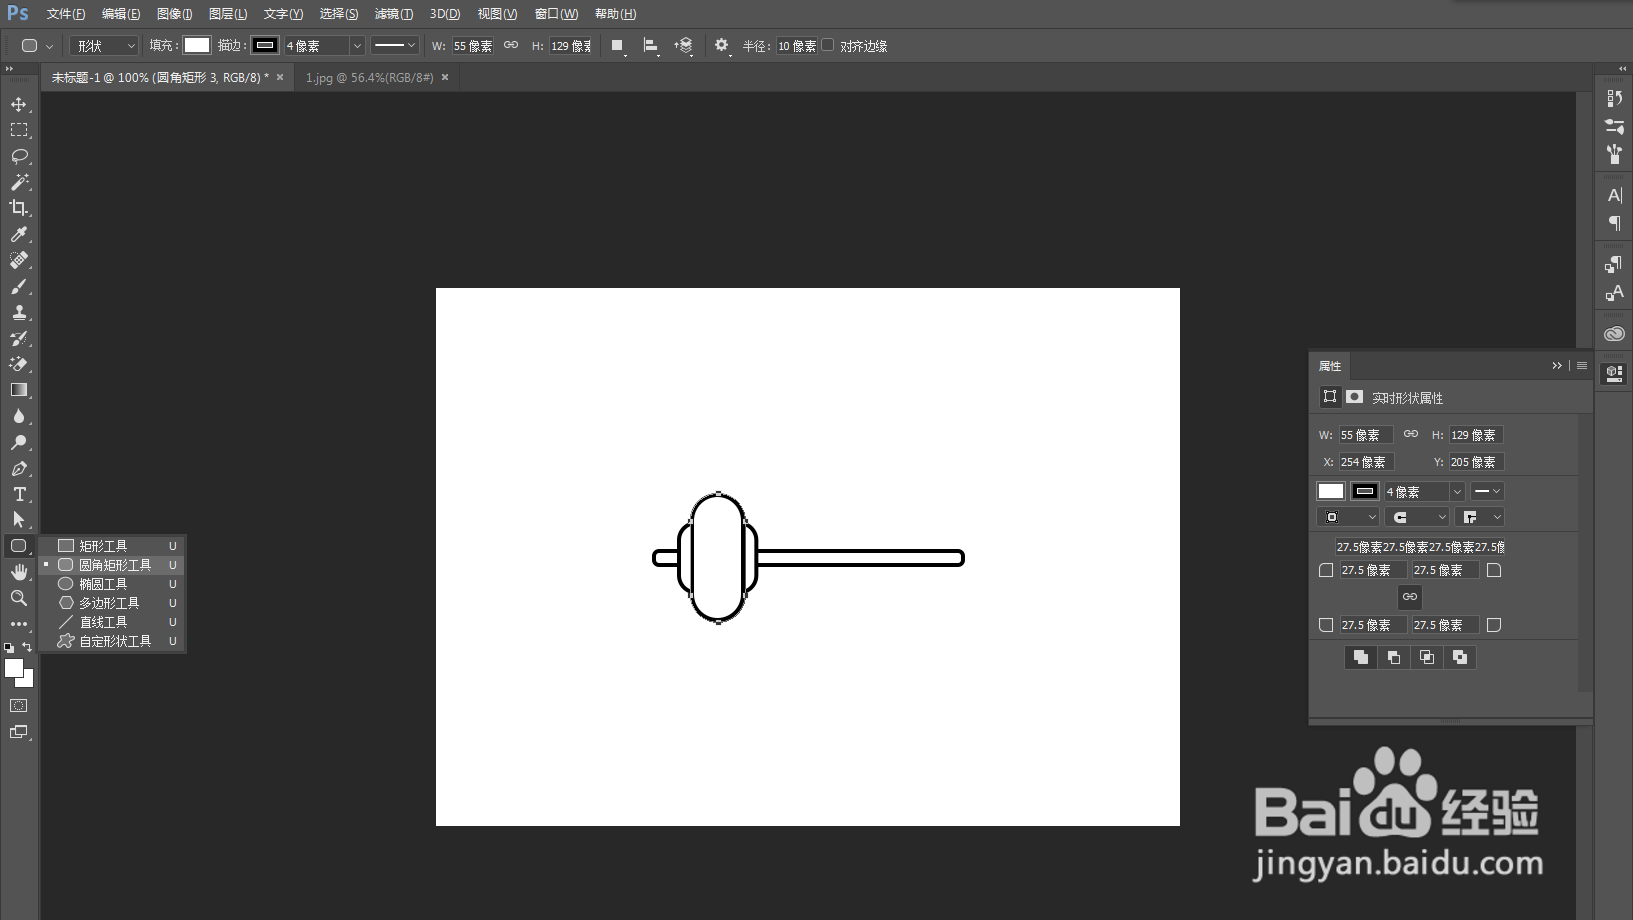Viewport: 1633px width, 920px height.
Task: Open stroke alignment dropdown in Properties
Action: [x=1348, y=517]
